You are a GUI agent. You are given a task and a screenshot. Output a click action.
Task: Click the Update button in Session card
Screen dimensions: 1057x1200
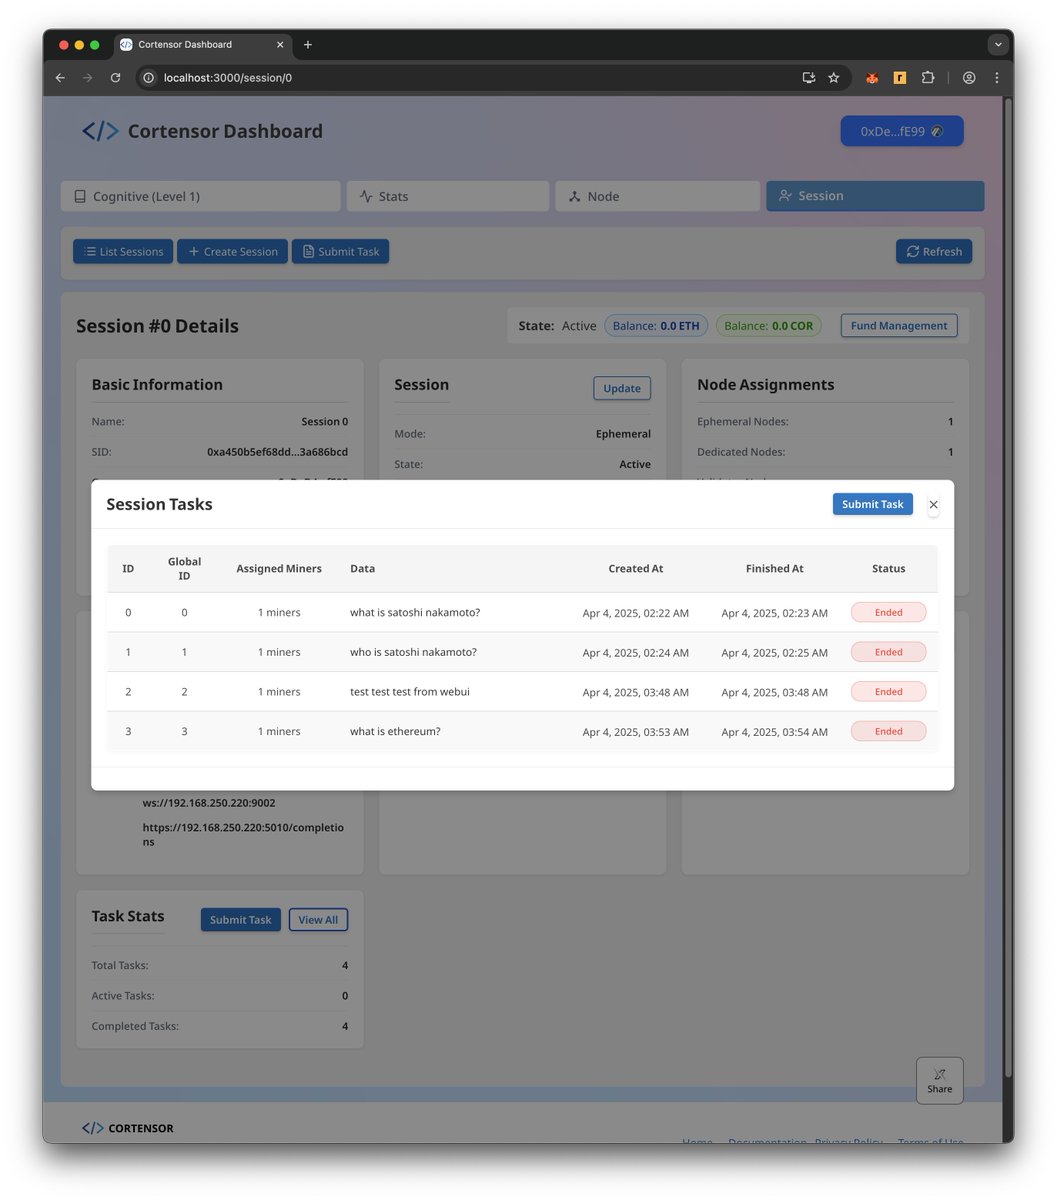point(622,388)
